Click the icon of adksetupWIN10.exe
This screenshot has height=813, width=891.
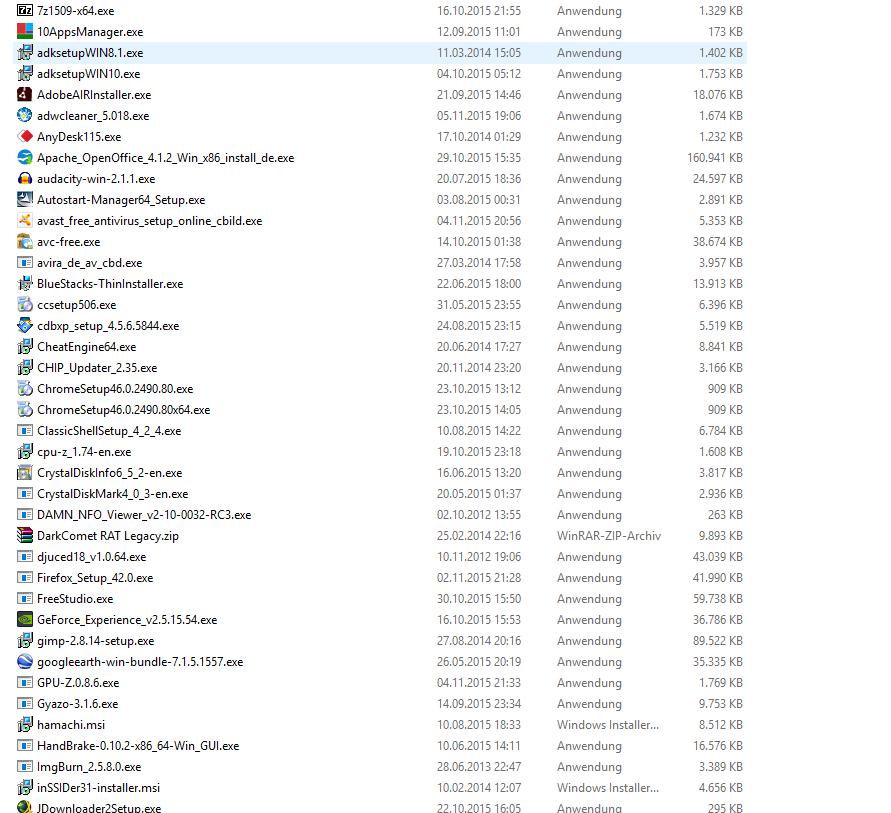click(24, 73)
